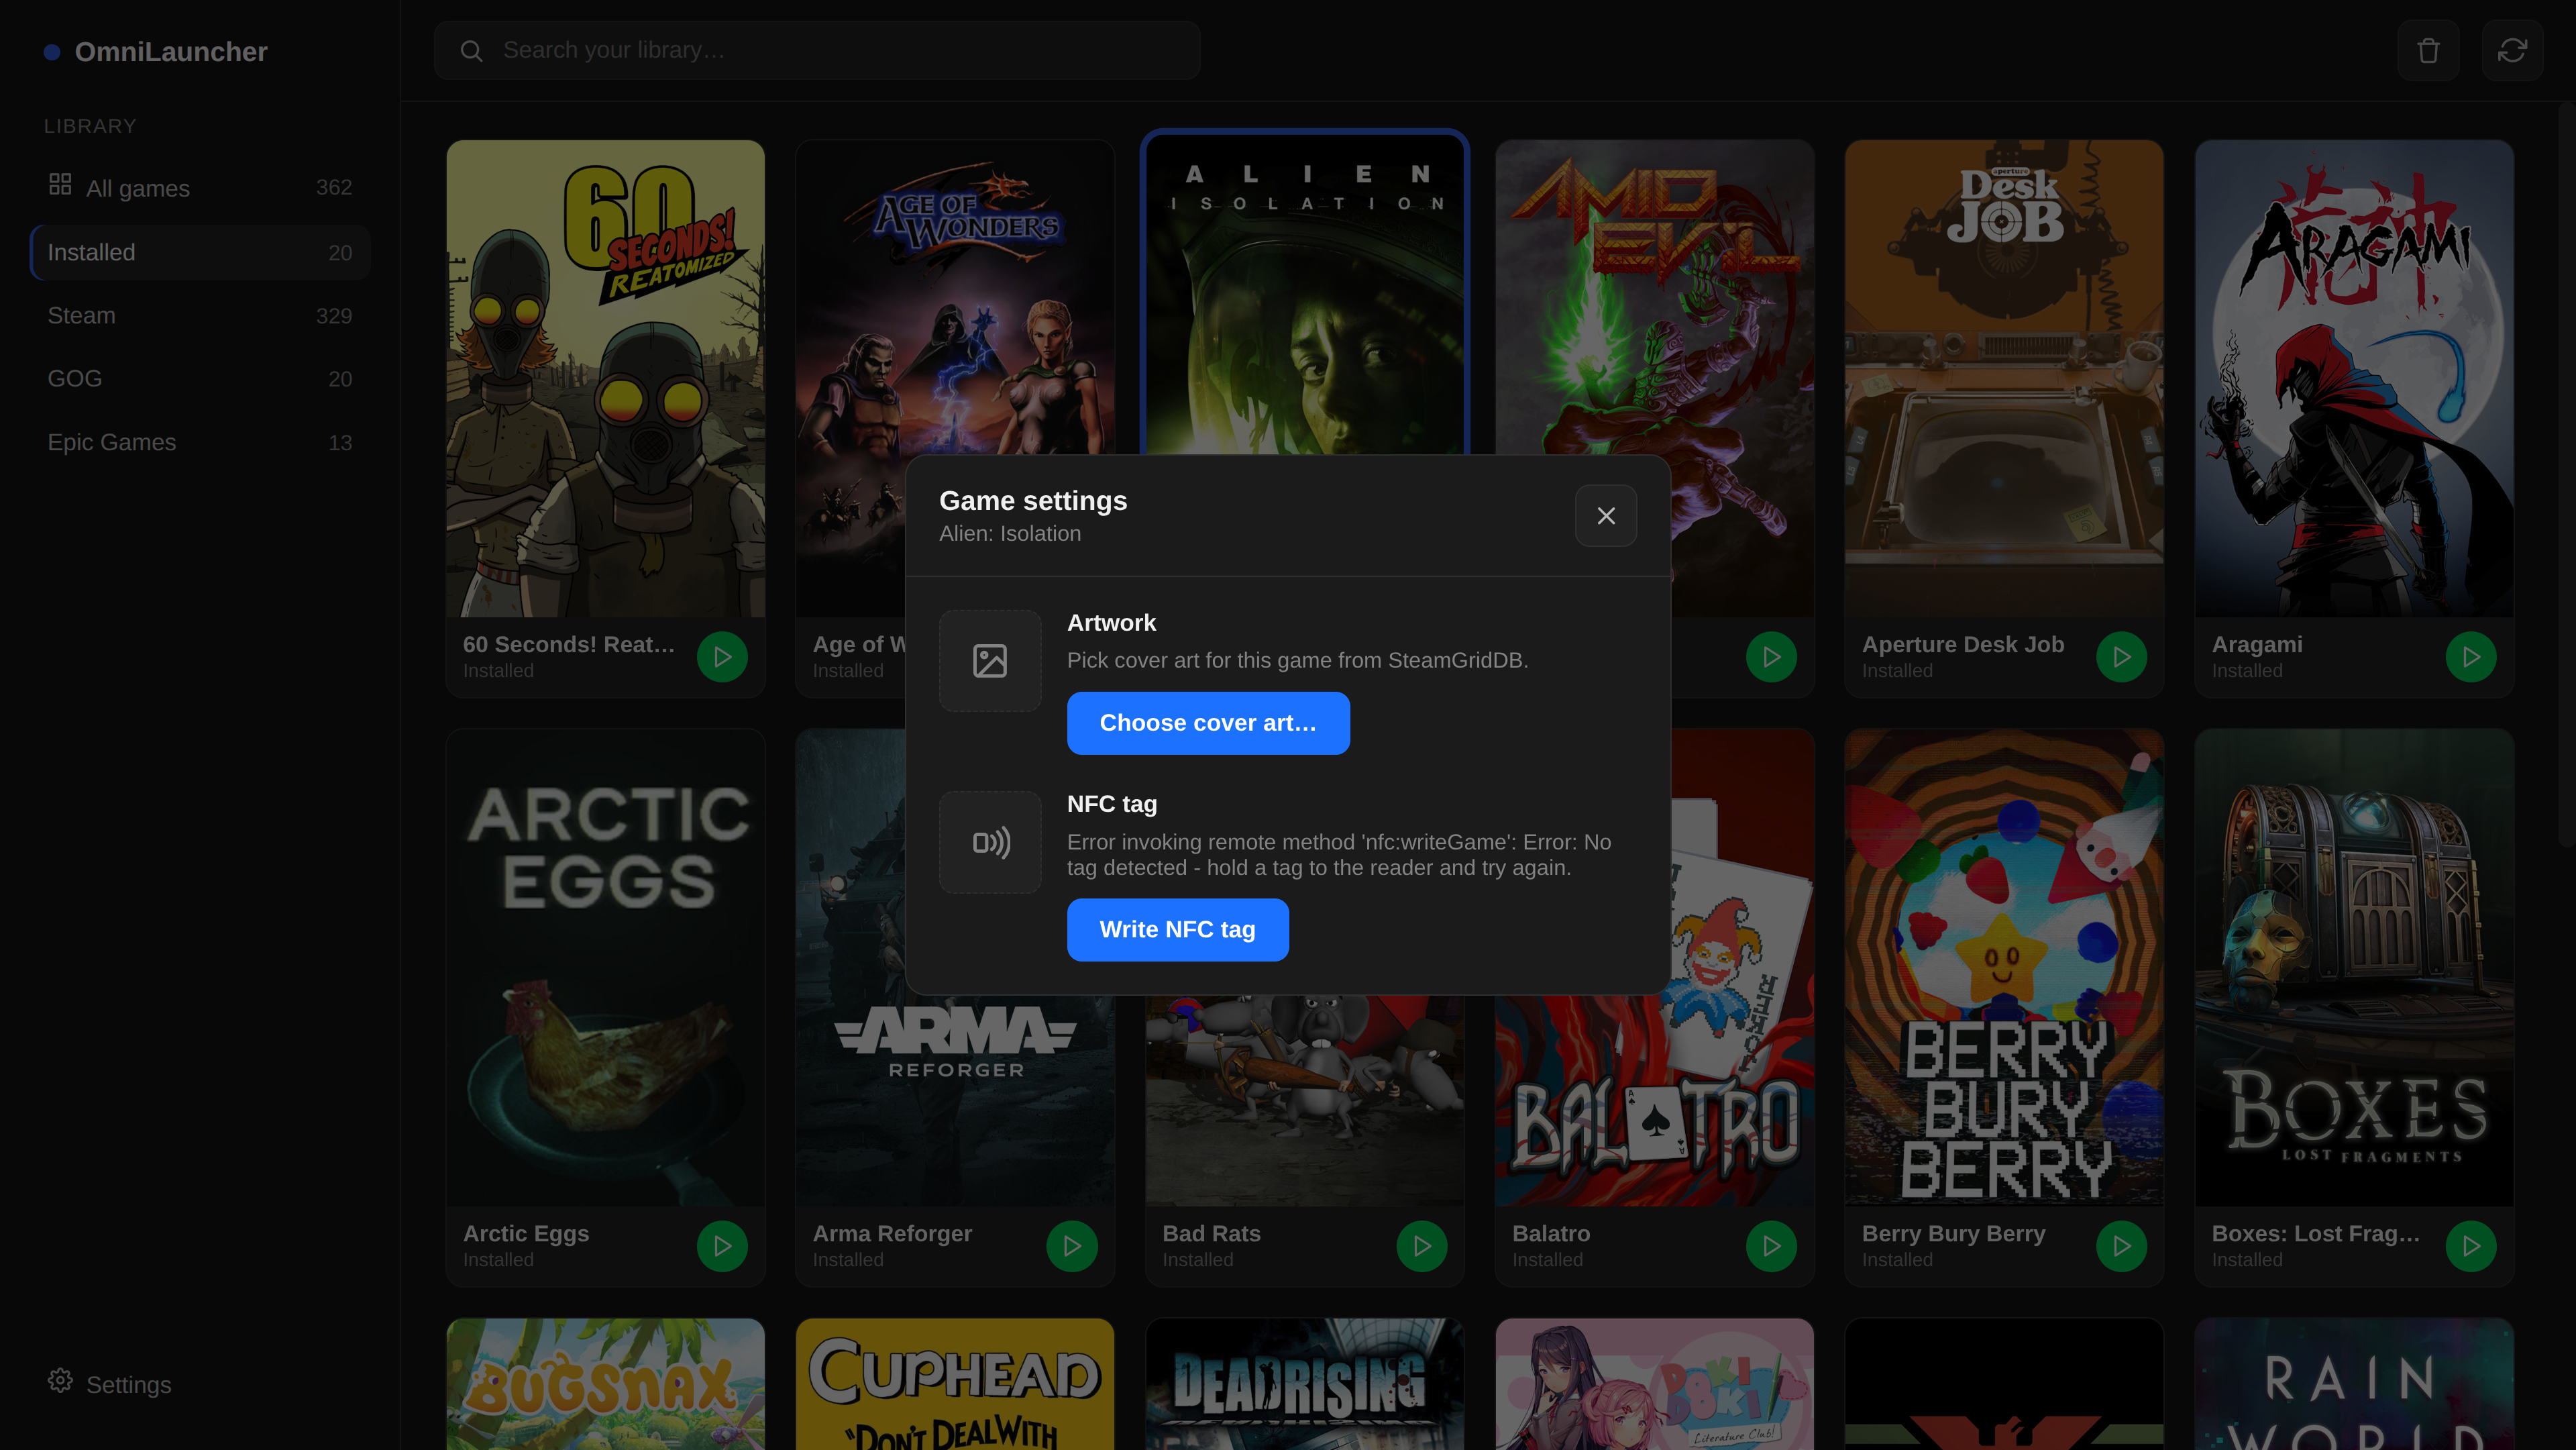This screenshot has height=1450, width=2576.
Task: Click the 'Alien: Isolation' dialog subtitle
Action: click(x=1010, y=534)
